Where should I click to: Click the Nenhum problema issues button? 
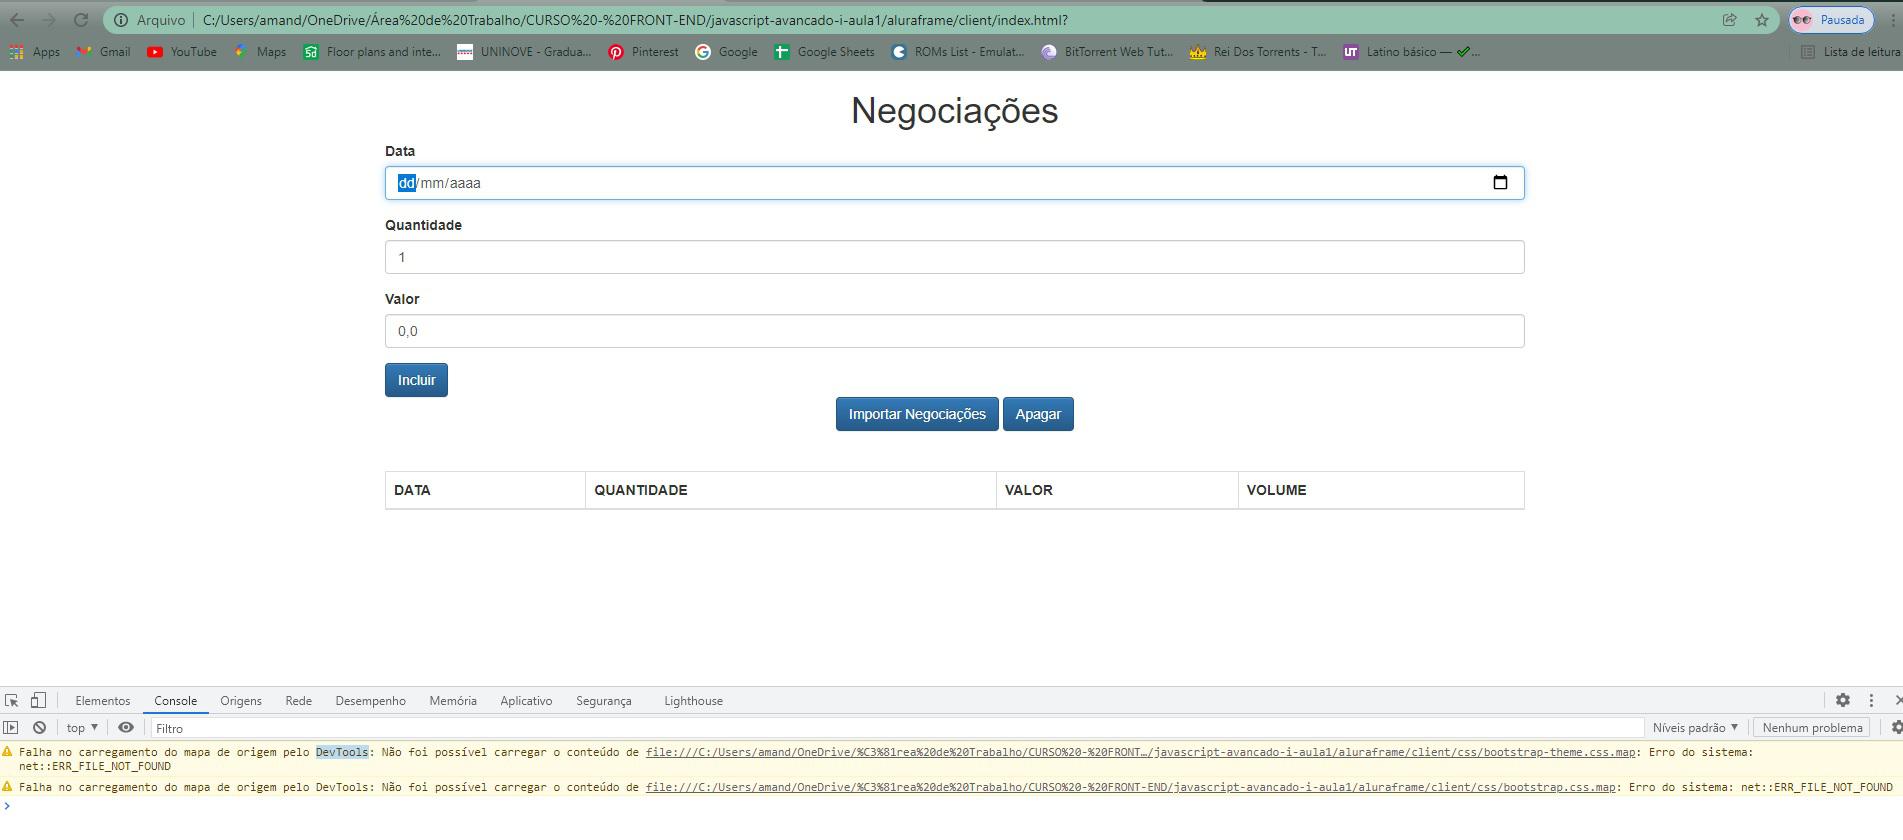click(x=1812, y=728)
